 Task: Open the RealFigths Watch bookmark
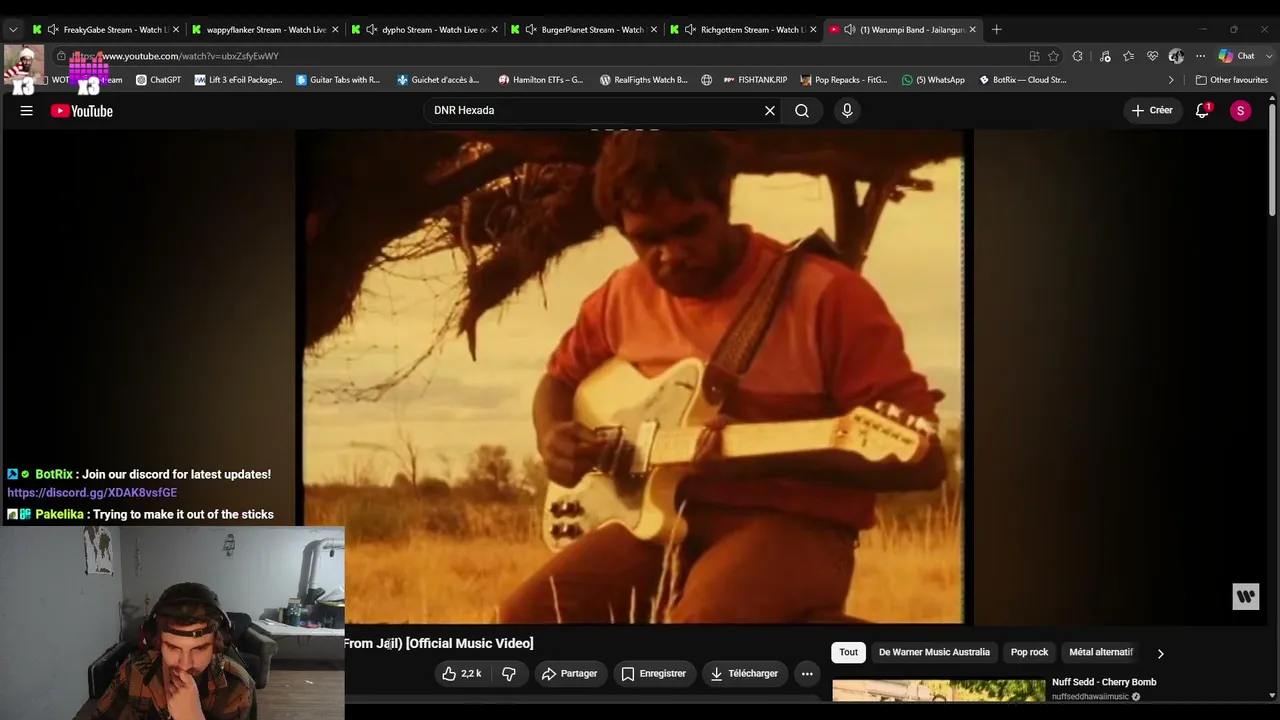(644, 80)
